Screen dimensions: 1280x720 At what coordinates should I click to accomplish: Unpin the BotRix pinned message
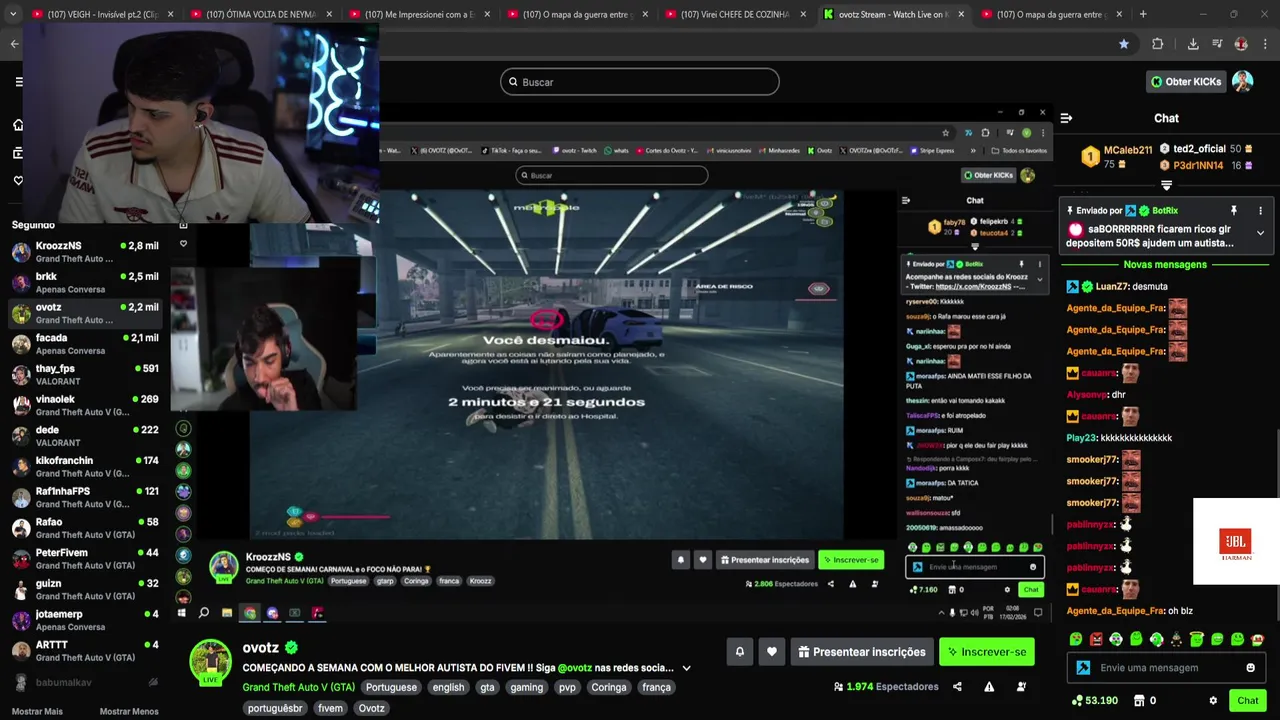pos(1233,211)
